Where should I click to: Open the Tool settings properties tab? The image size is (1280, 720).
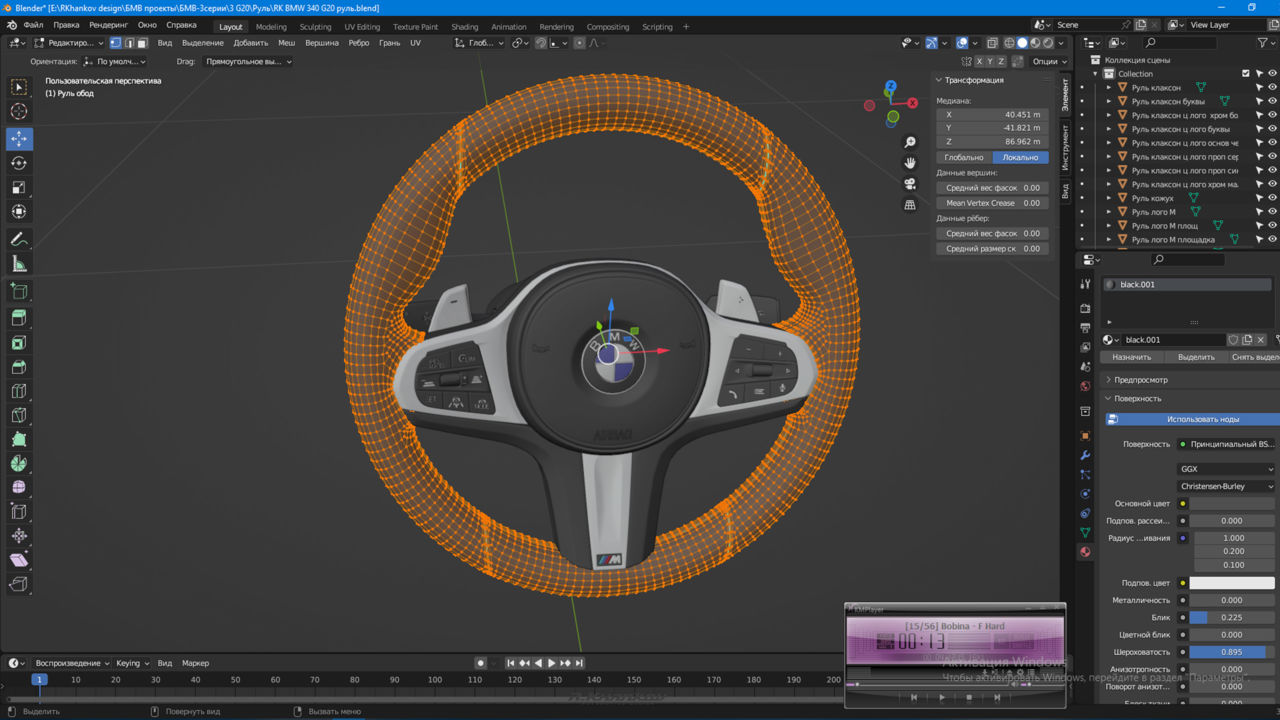[1085, 284]
